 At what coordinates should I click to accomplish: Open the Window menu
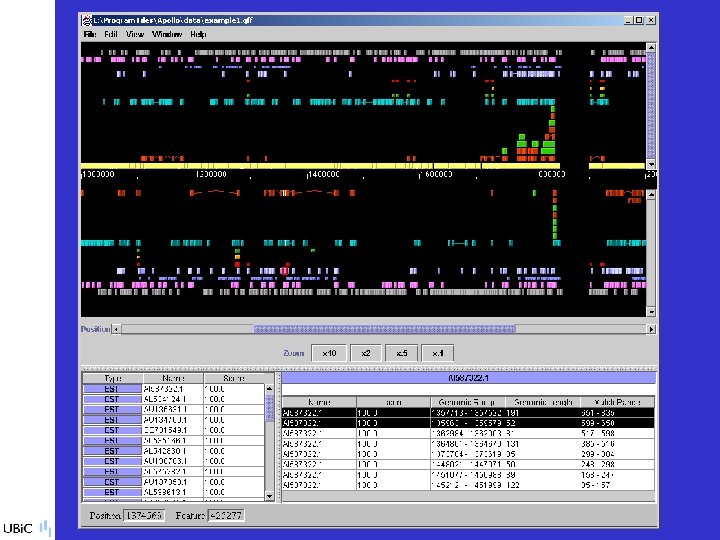point(167,34)
